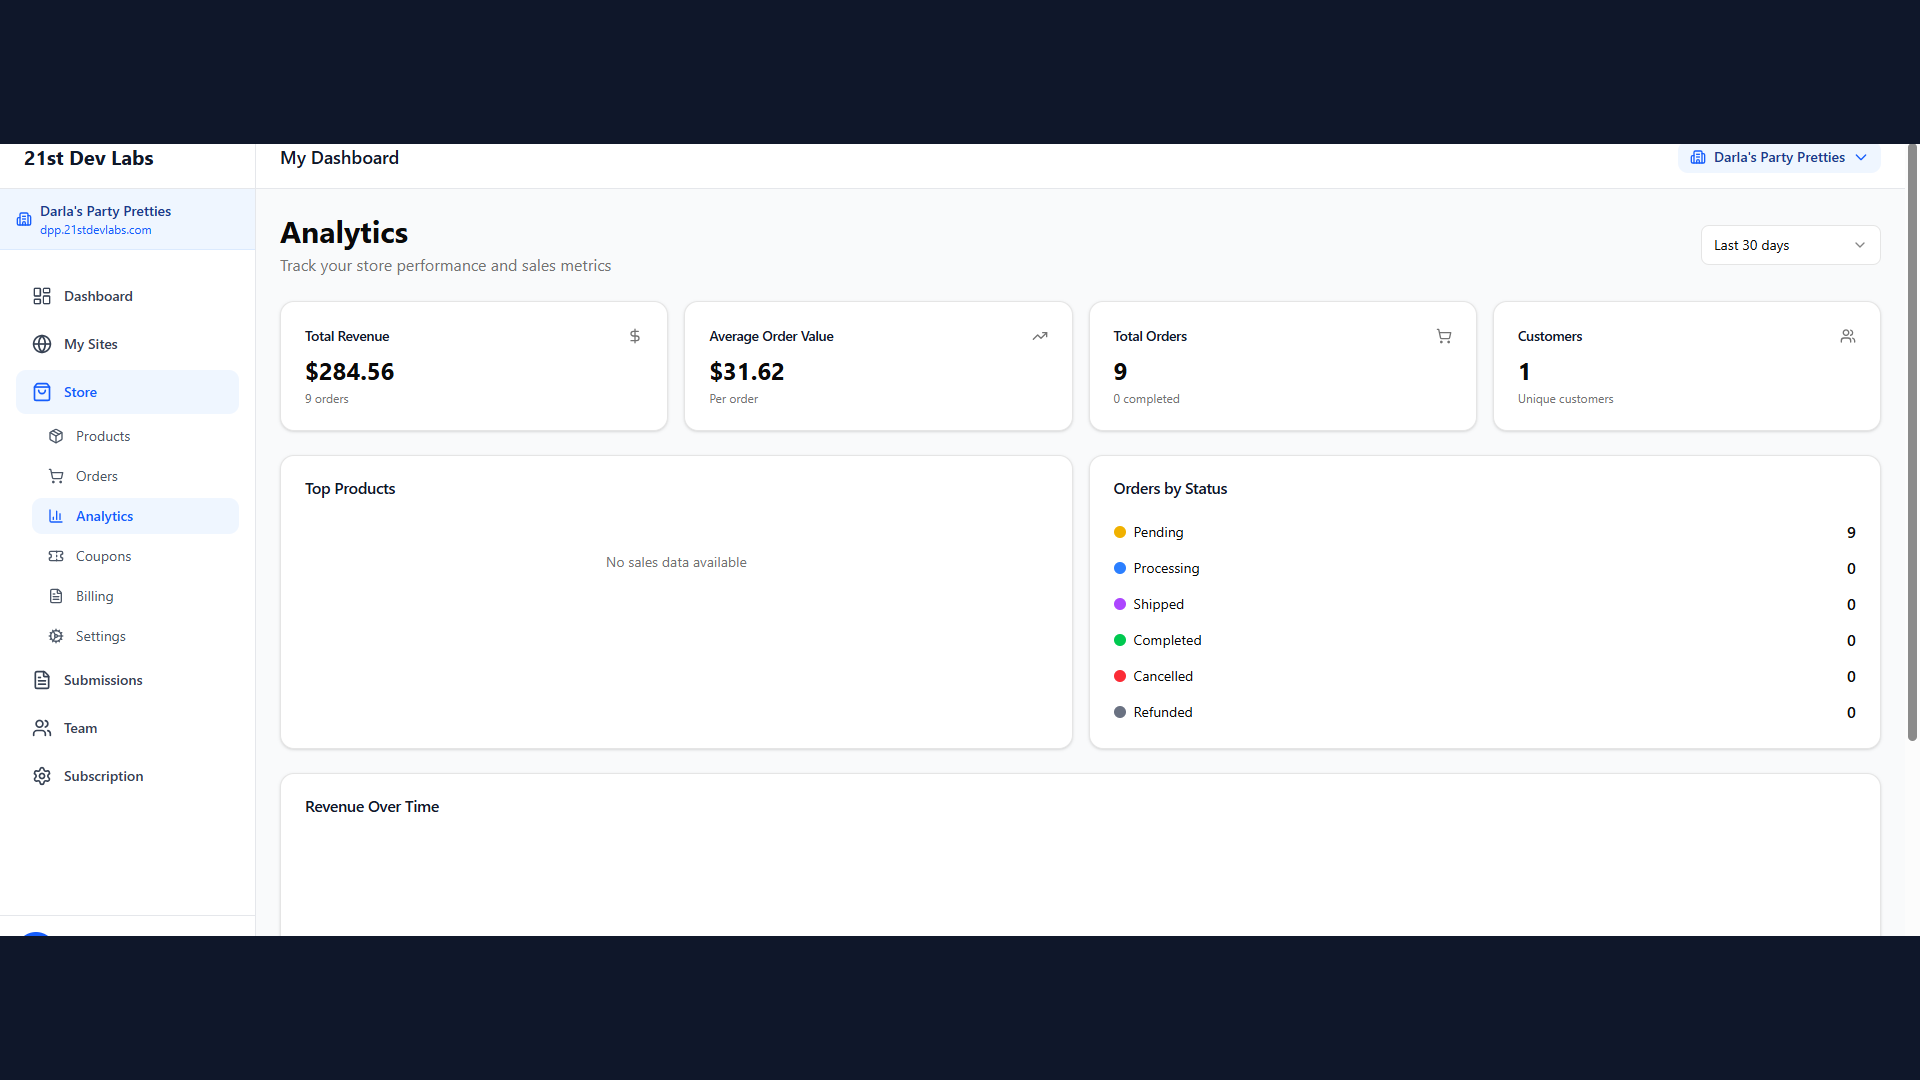The height and width of the screenshot is (1080, 1920).
Task: Open the dpp.21stdevlabs.com site link
Action: 96,230
